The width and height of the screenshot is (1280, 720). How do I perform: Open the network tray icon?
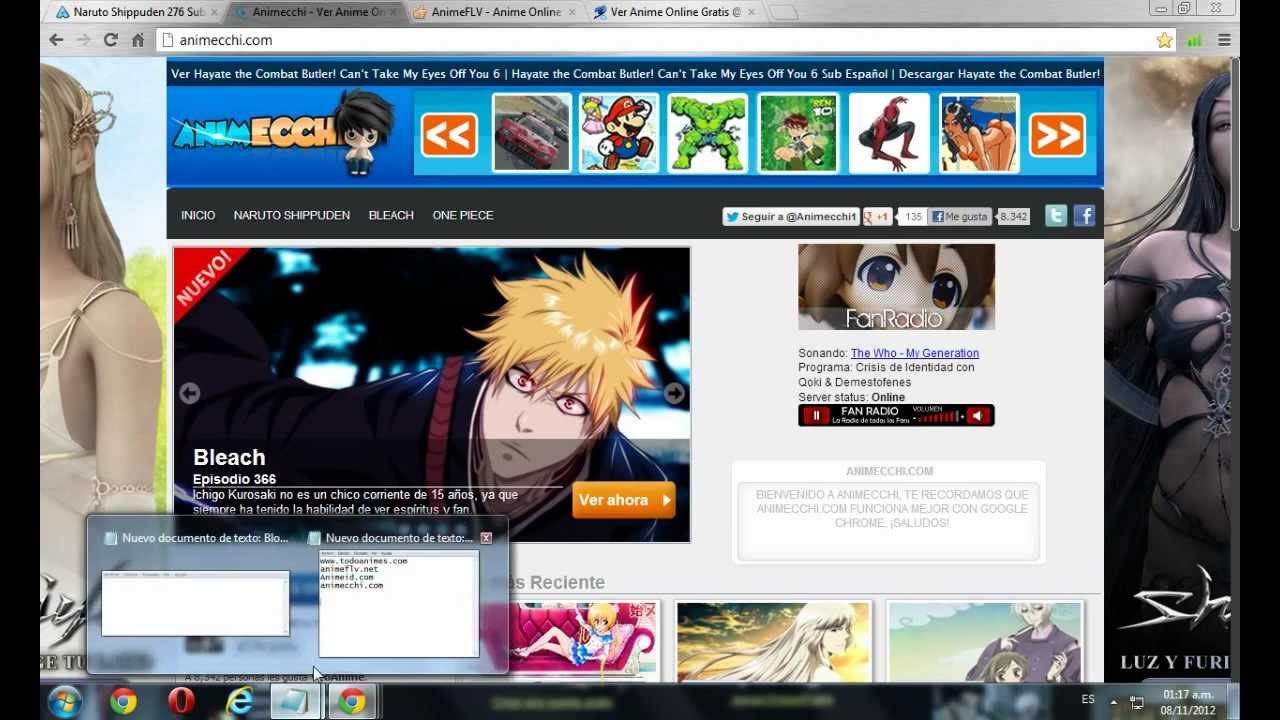pyautogui.click(x=1137, y=702)
